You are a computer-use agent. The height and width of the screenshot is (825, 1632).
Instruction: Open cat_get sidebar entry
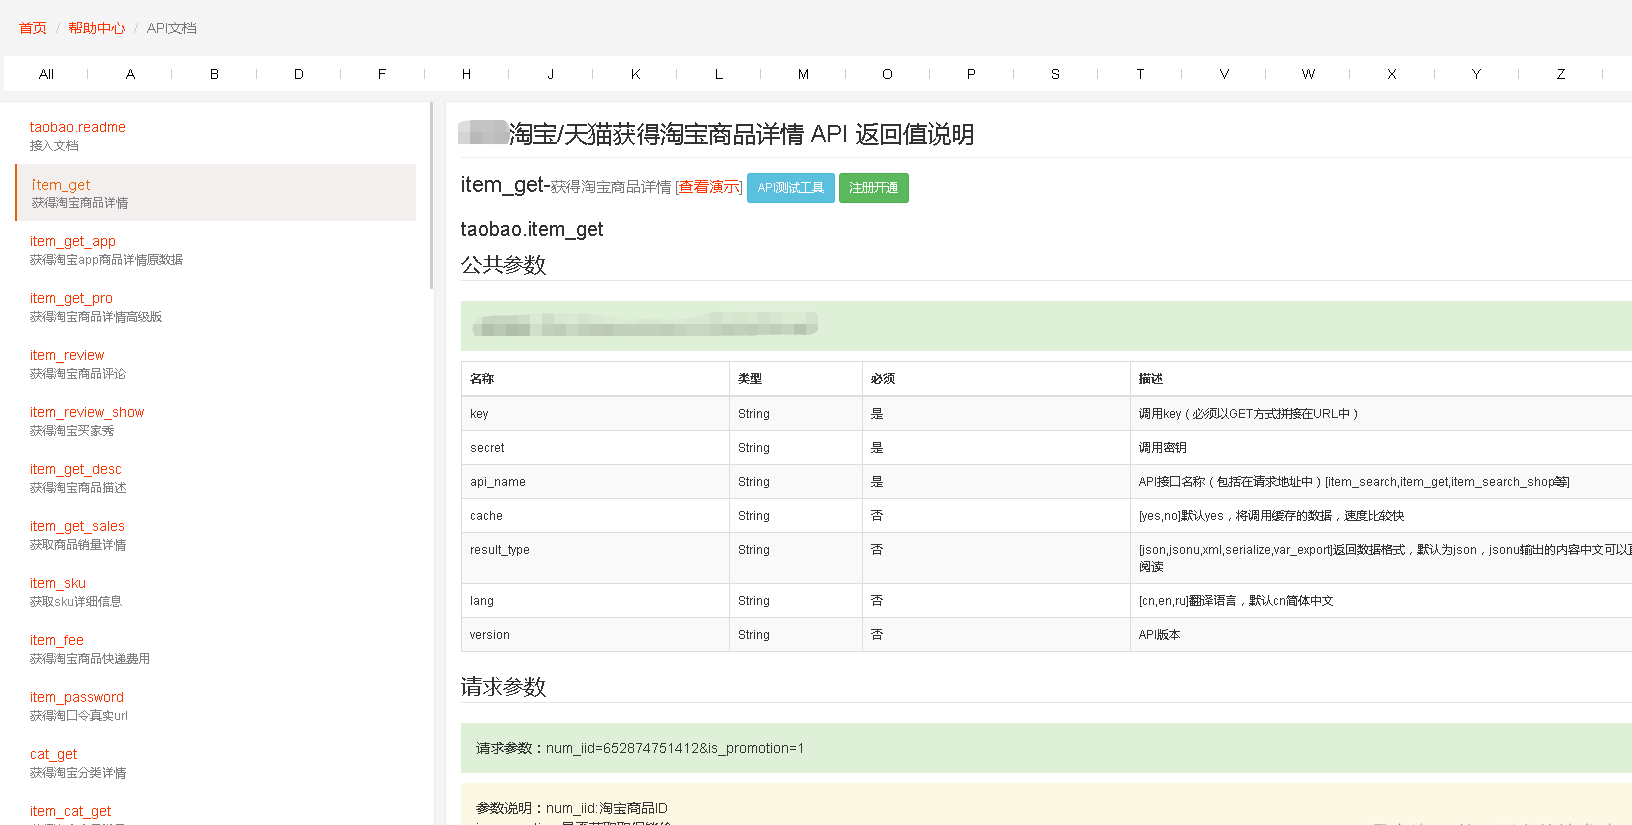coord(216,763)
